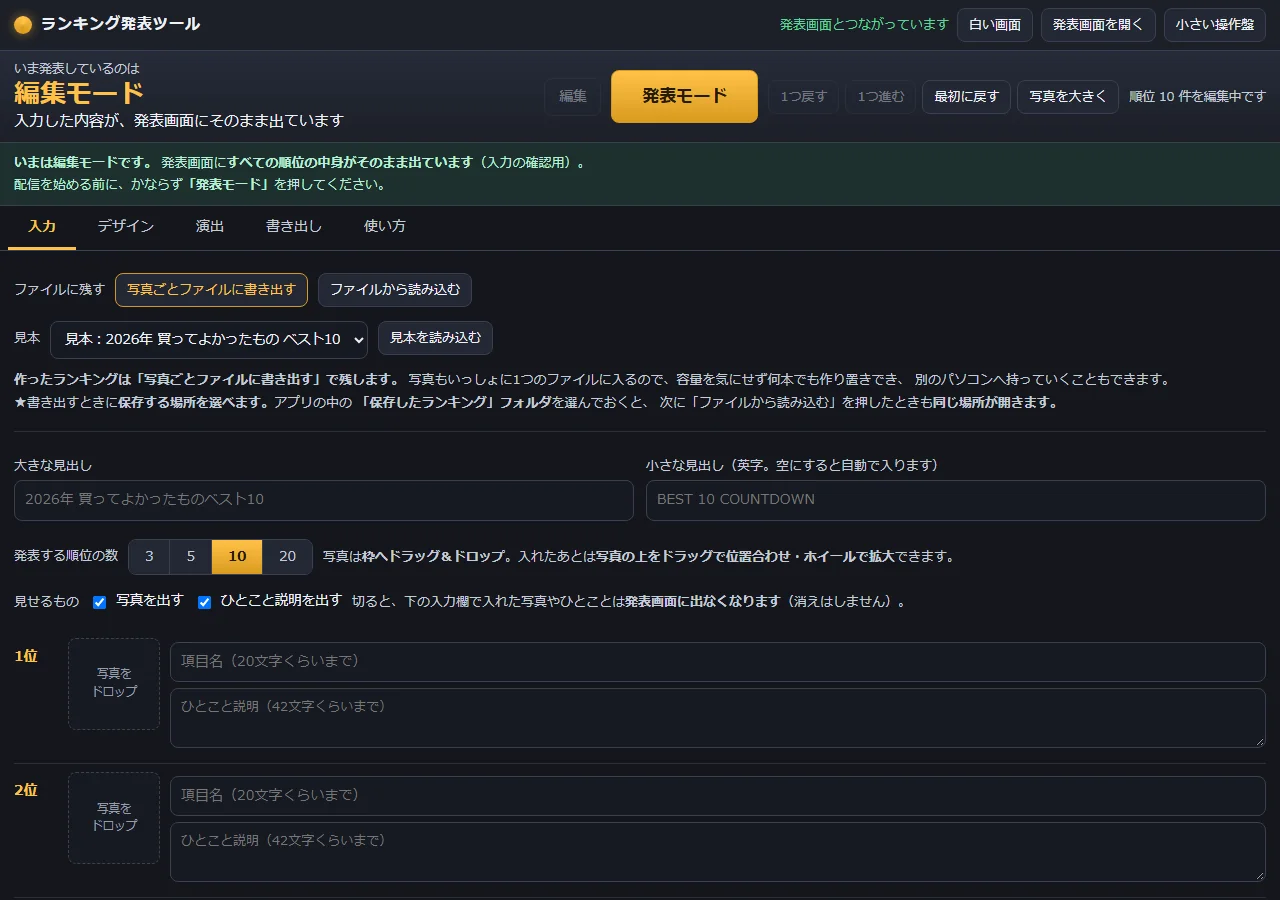This screenshot has height=900, width=1280.
Task: Click the 1位 項目名 field
Action: click(x=718, y=662)
